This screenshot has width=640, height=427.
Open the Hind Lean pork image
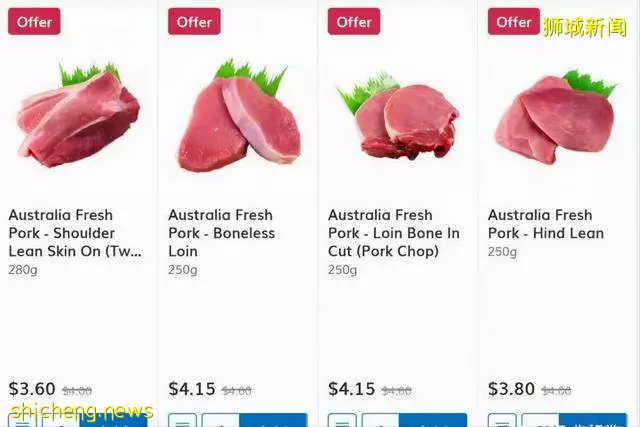pyautogui.click(x=556, y=117)
